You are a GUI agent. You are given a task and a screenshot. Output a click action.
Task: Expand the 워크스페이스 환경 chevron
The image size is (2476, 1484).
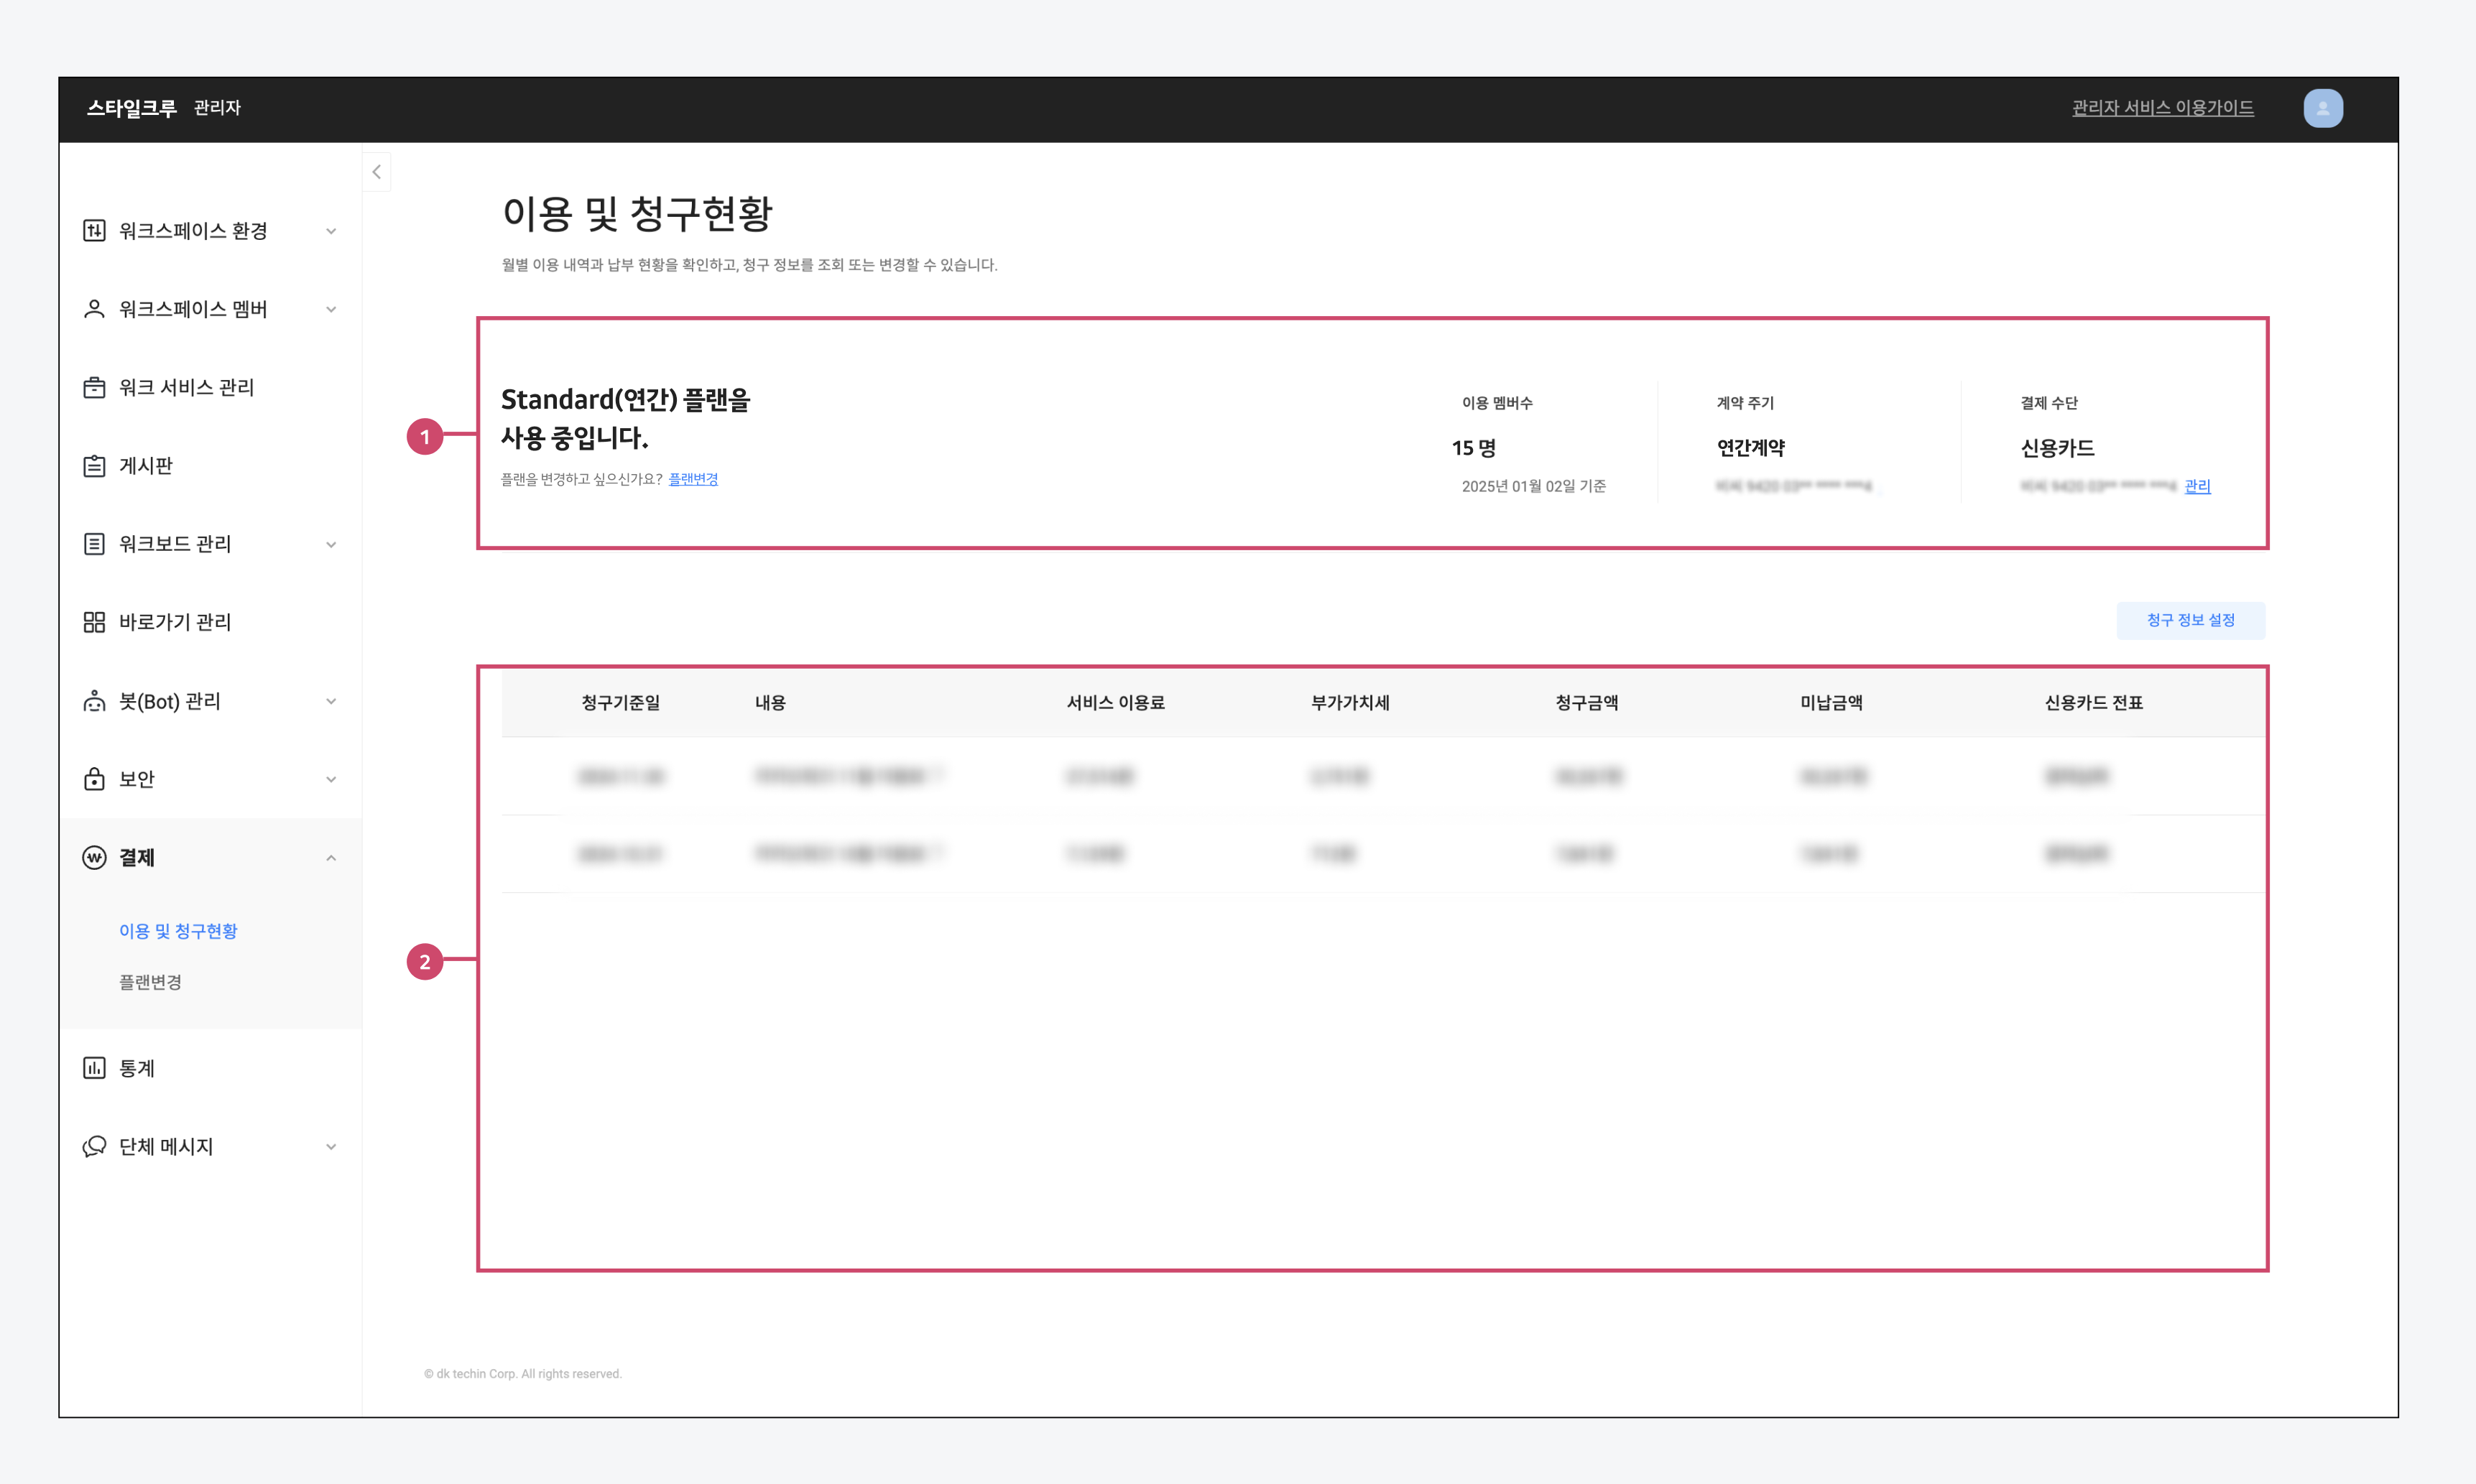[331, 231]
